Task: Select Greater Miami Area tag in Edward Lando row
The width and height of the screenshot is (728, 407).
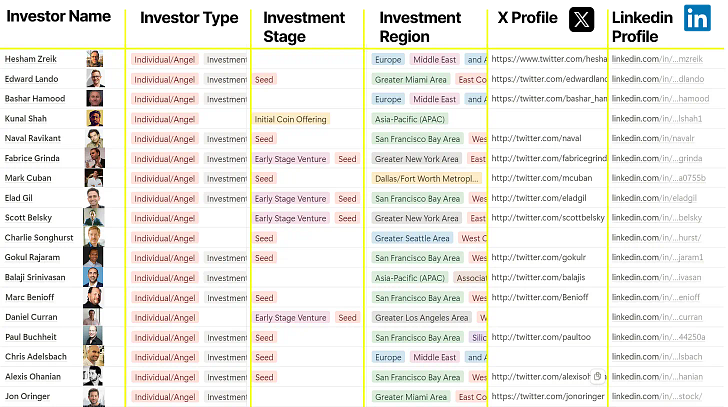Action: point(411,80)
